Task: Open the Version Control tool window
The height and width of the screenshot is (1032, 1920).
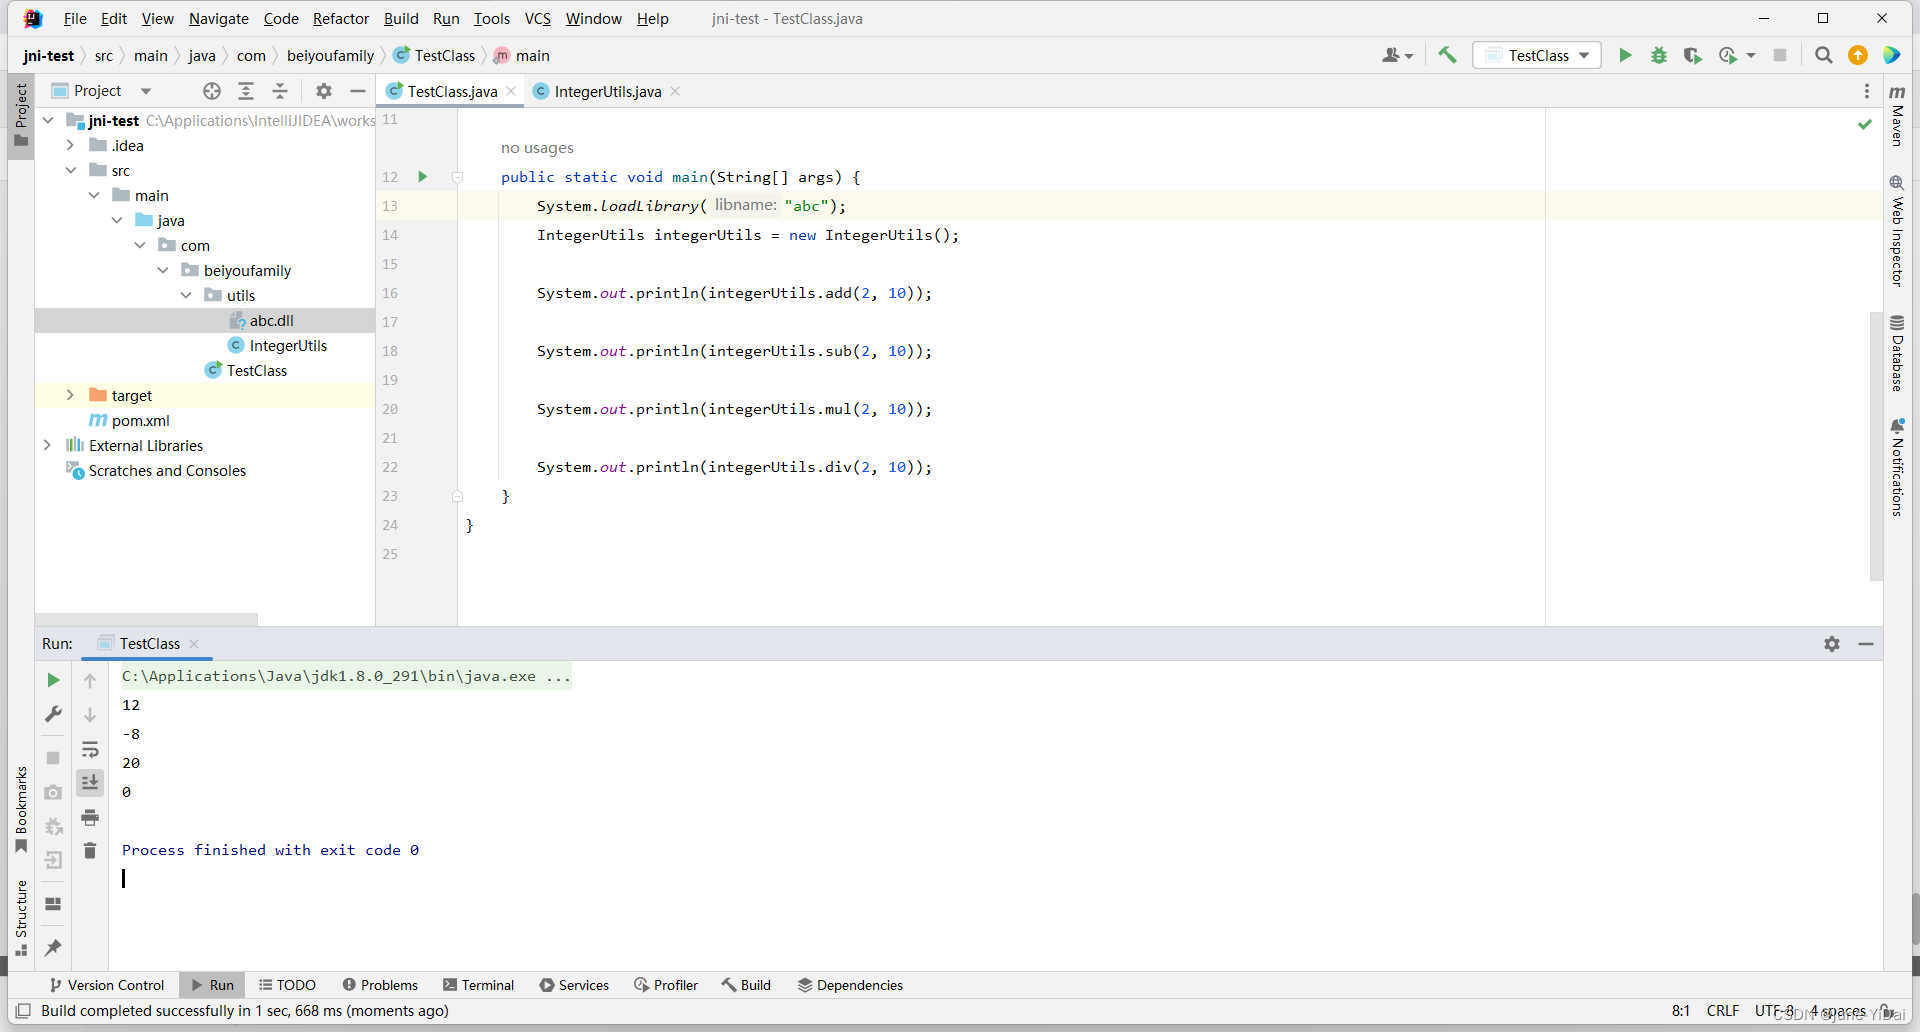Action: tap(106, 985)
